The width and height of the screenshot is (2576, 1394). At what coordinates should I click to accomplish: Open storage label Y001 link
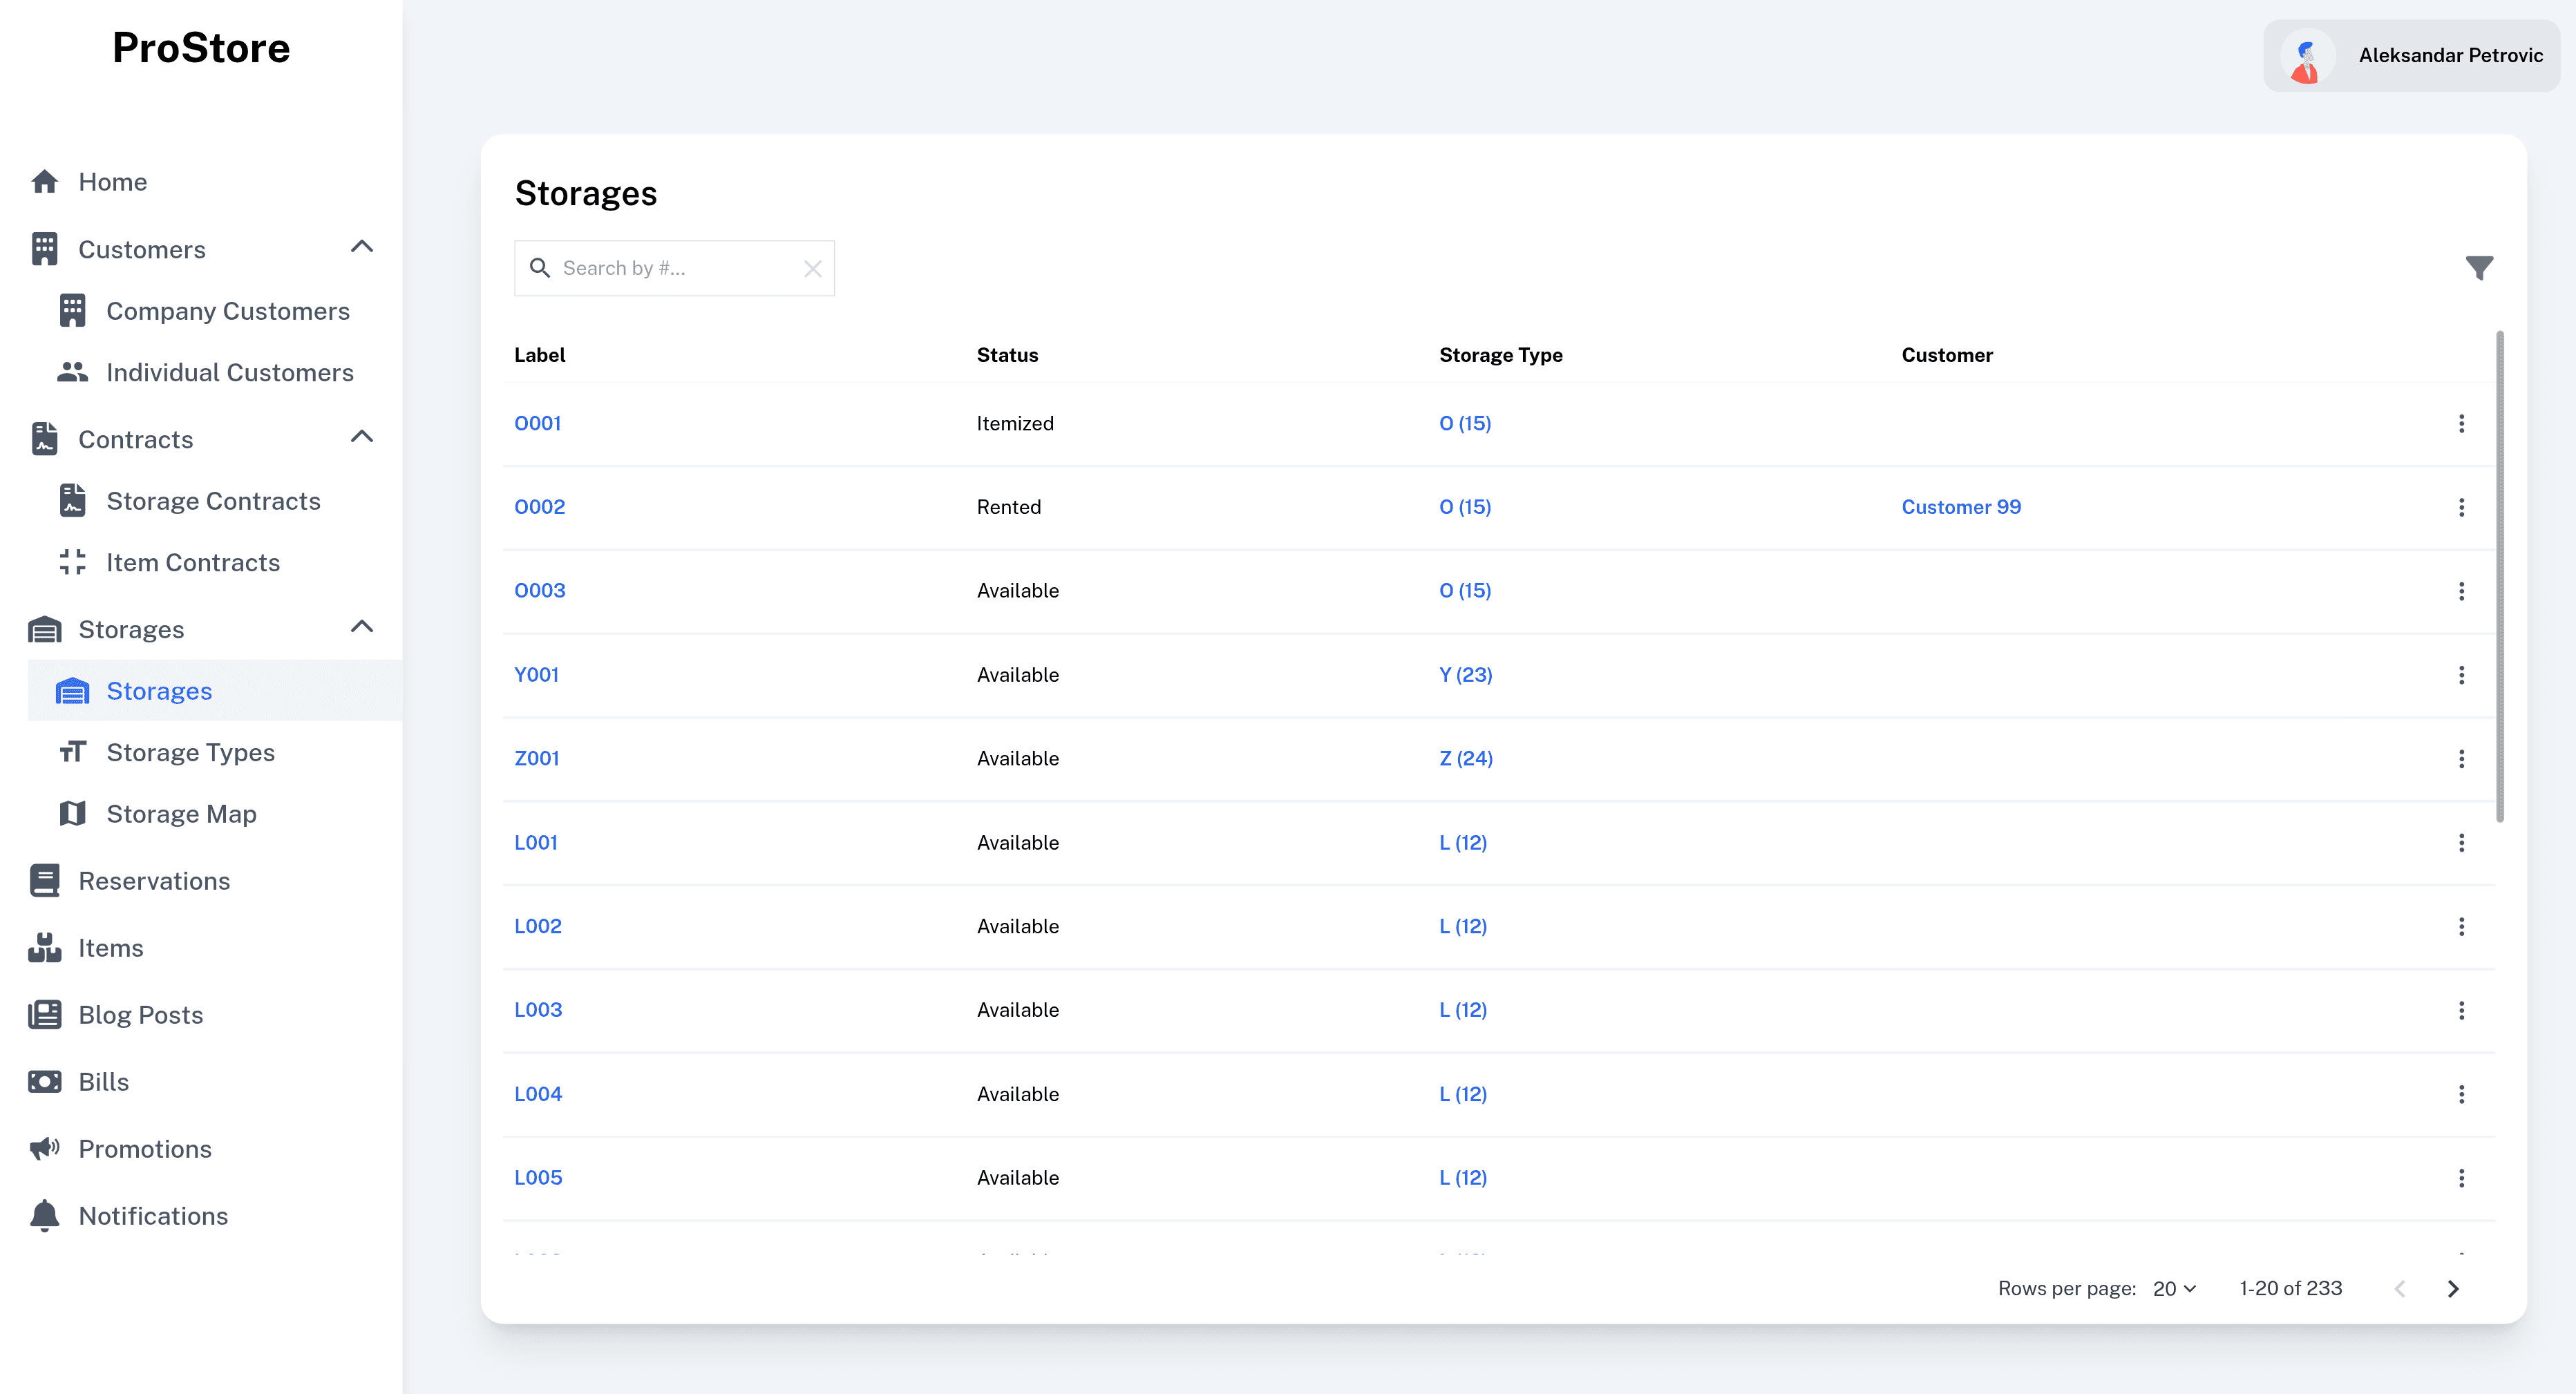(536, 675)
